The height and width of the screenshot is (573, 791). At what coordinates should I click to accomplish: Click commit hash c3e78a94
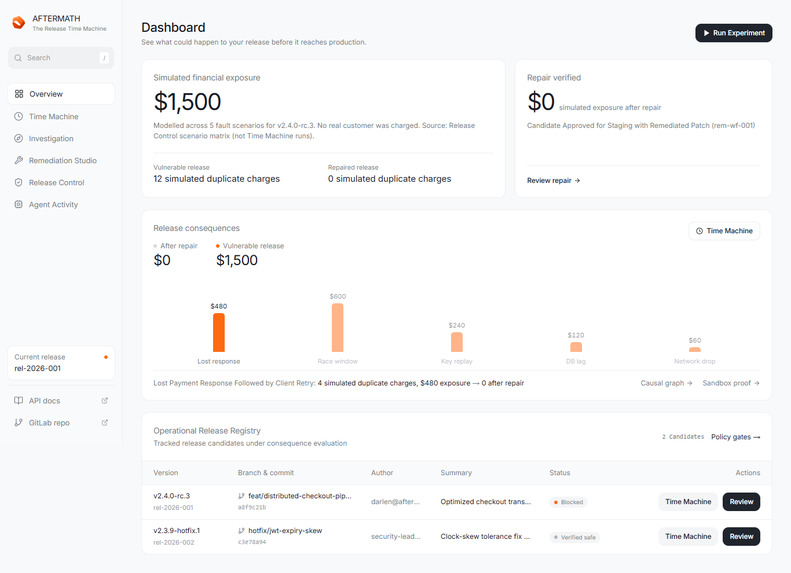tap(252, 542)
